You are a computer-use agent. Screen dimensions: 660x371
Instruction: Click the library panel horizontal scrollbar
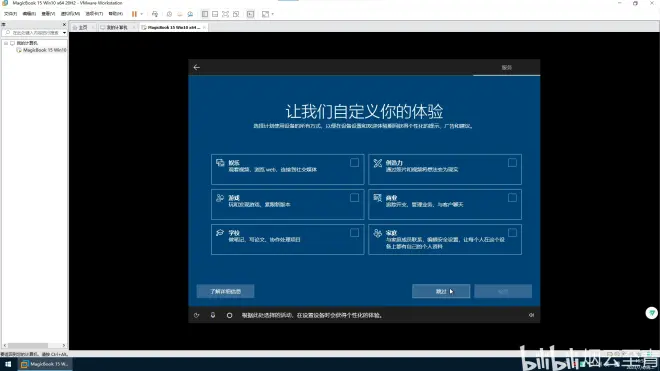point(34,345)
